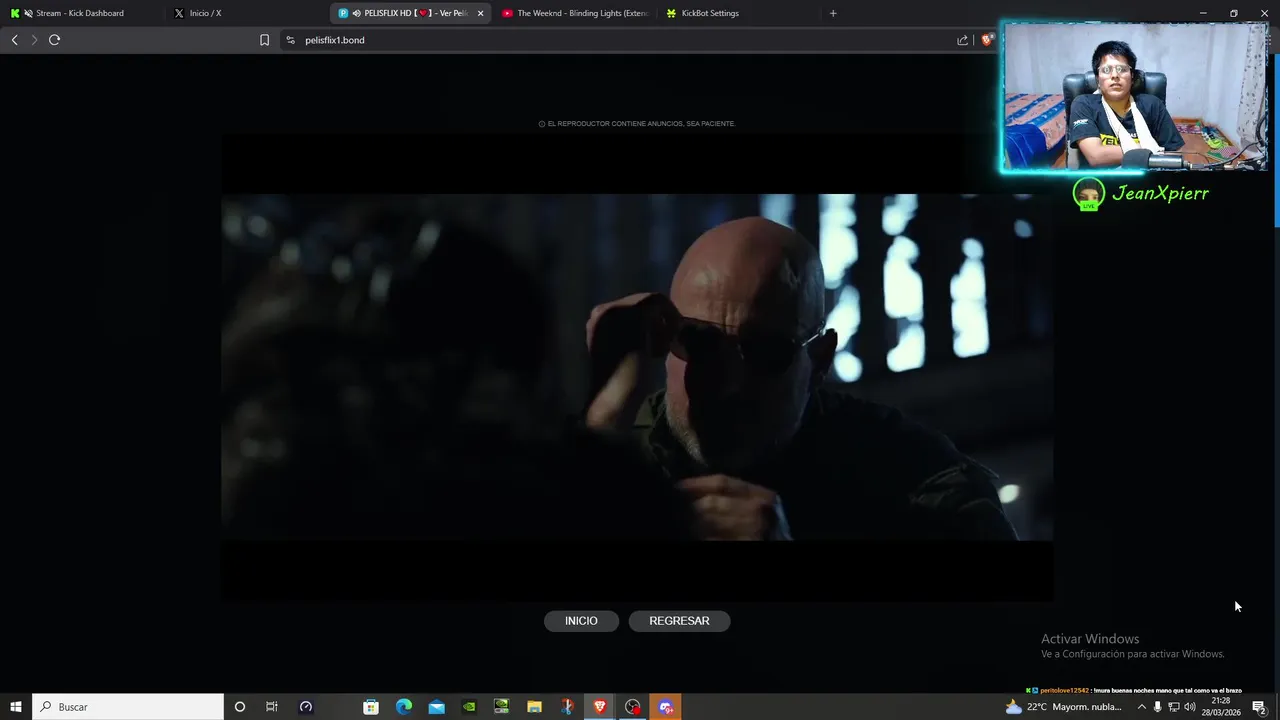Switch to The Weeknd Blinding Lights tab
This screenshot has height=720, width=1280.
574,13
